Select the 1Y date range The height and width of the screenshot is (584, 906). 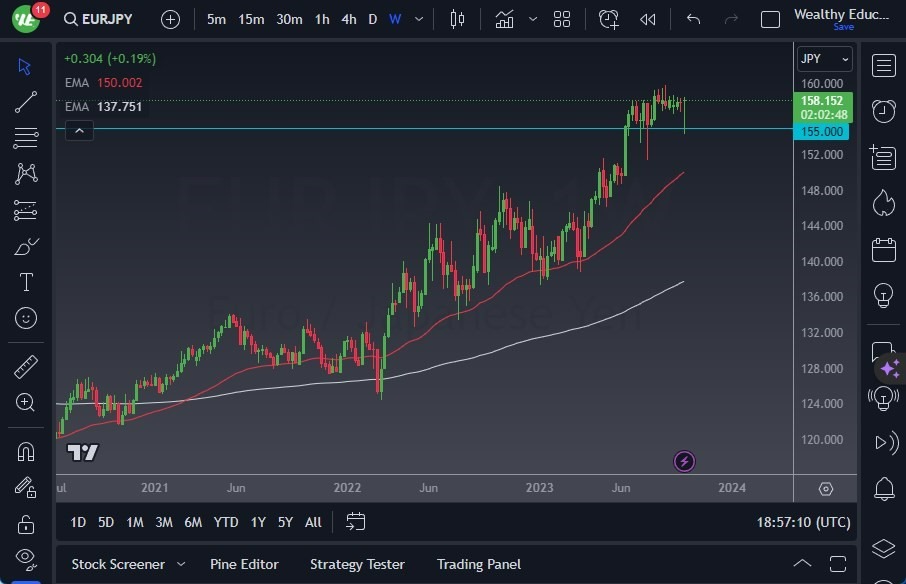pos(257,521)
